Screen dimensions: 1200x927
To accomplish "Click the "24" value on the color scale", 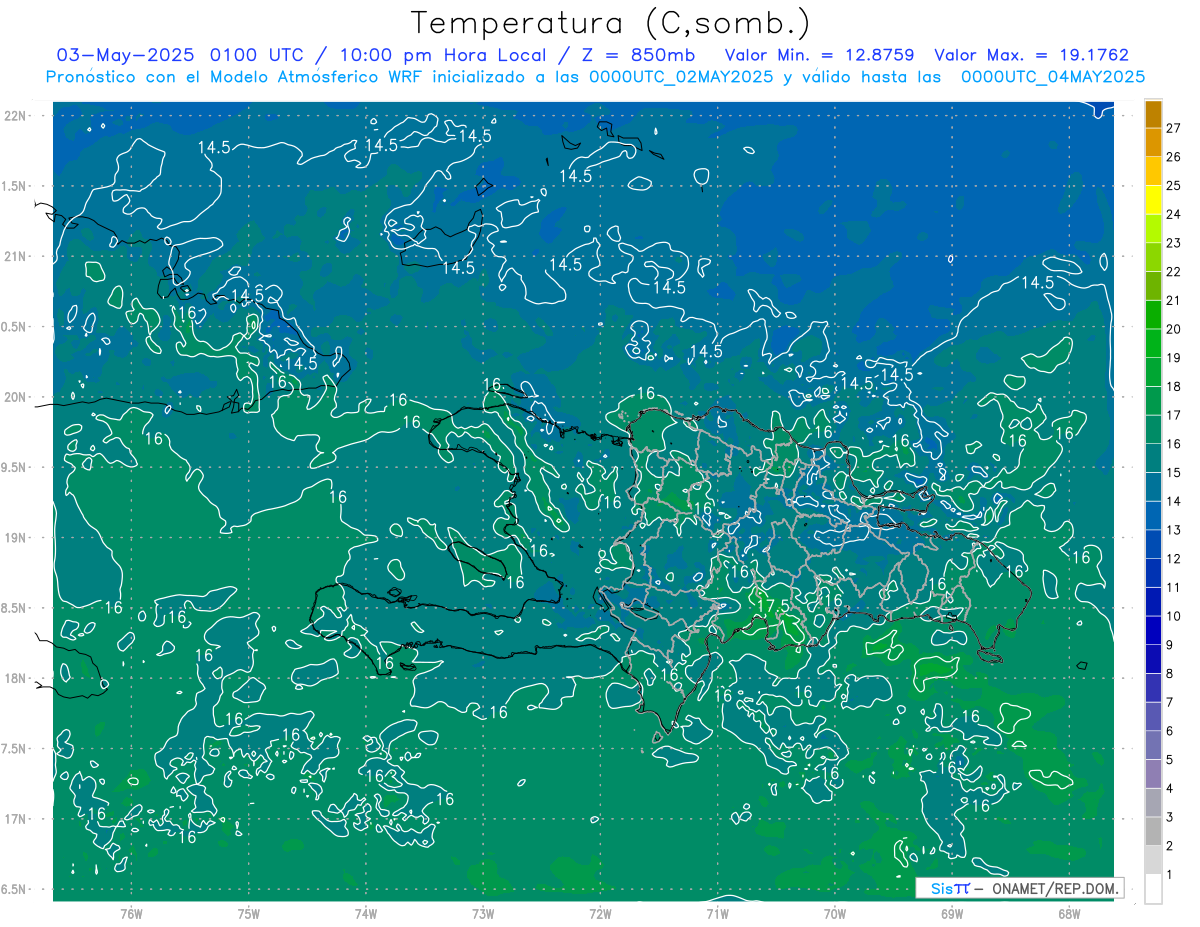I will pyautogui.click(x=1173, y=214).
